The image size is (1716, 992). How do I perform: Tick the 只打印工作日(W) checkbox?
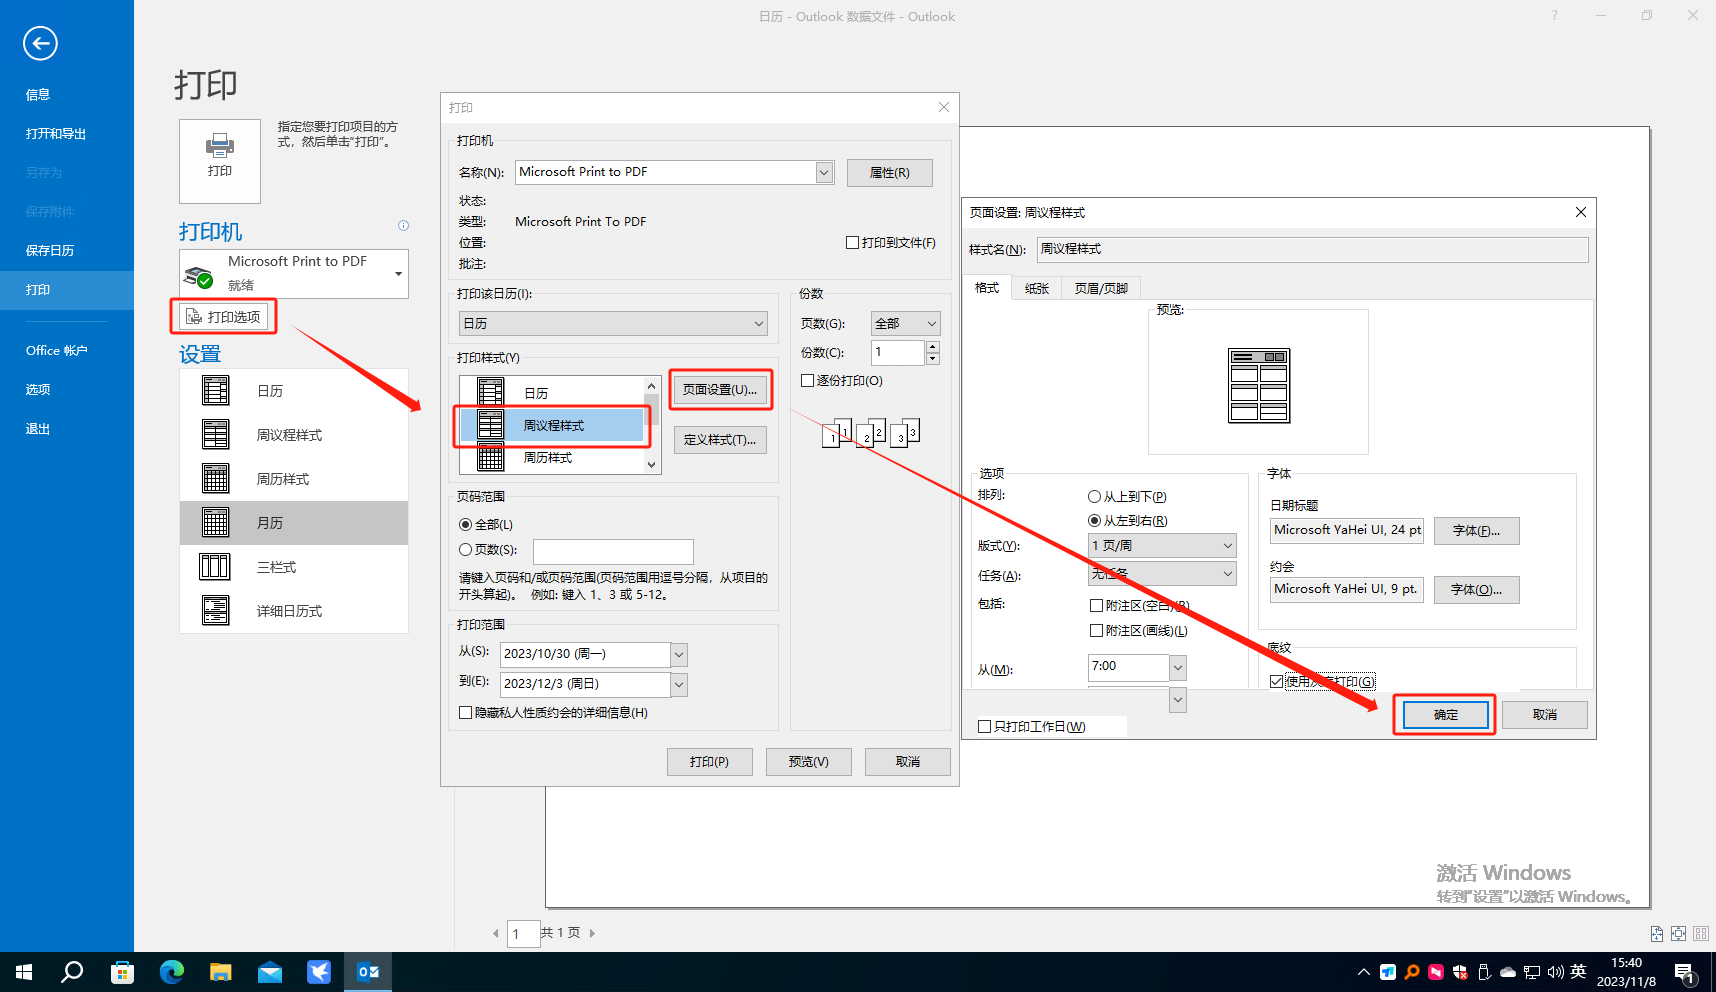pos(984,727)
